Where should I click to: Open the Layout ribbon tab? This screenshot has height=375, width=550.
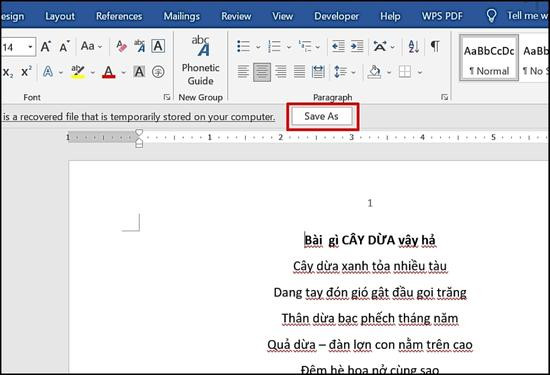[x=60, y=16]
